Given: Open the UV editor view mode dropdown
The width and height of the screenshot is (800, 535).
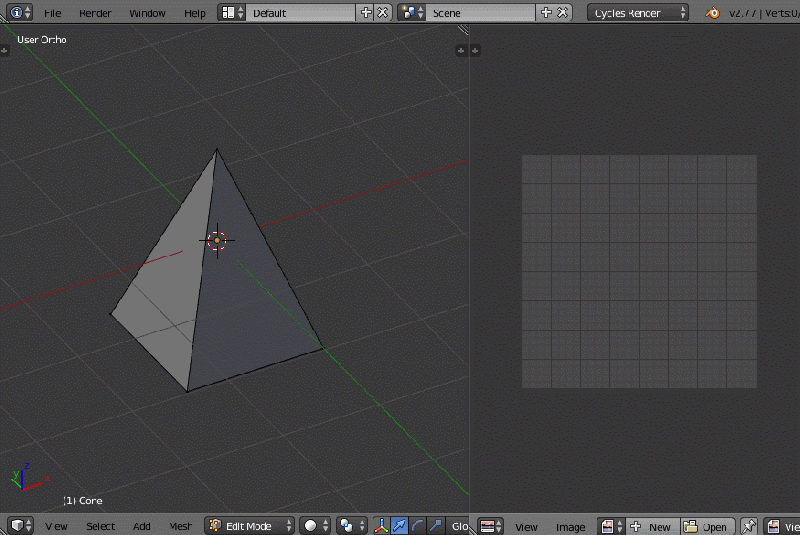Looking at the screenshot, I should 781,526.
